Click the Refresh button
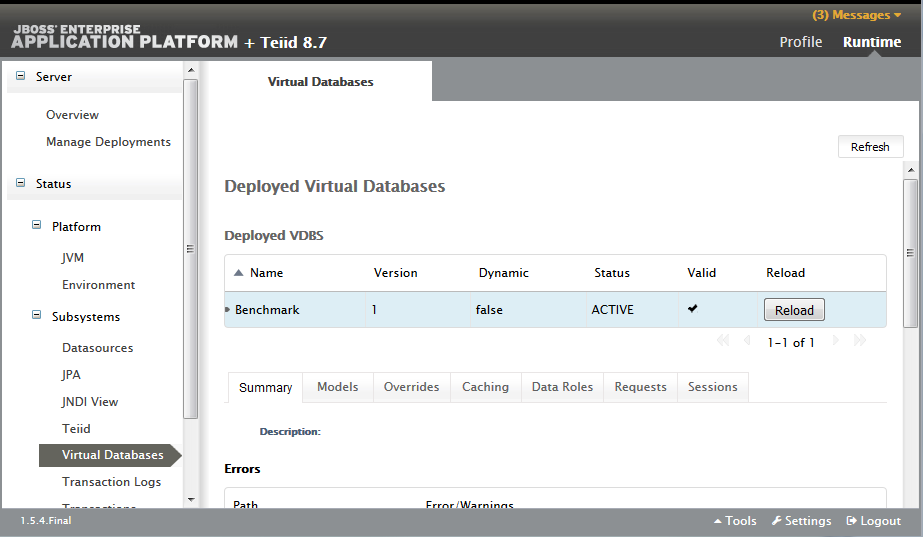This screenshot has width=923, height=537. 870,147
